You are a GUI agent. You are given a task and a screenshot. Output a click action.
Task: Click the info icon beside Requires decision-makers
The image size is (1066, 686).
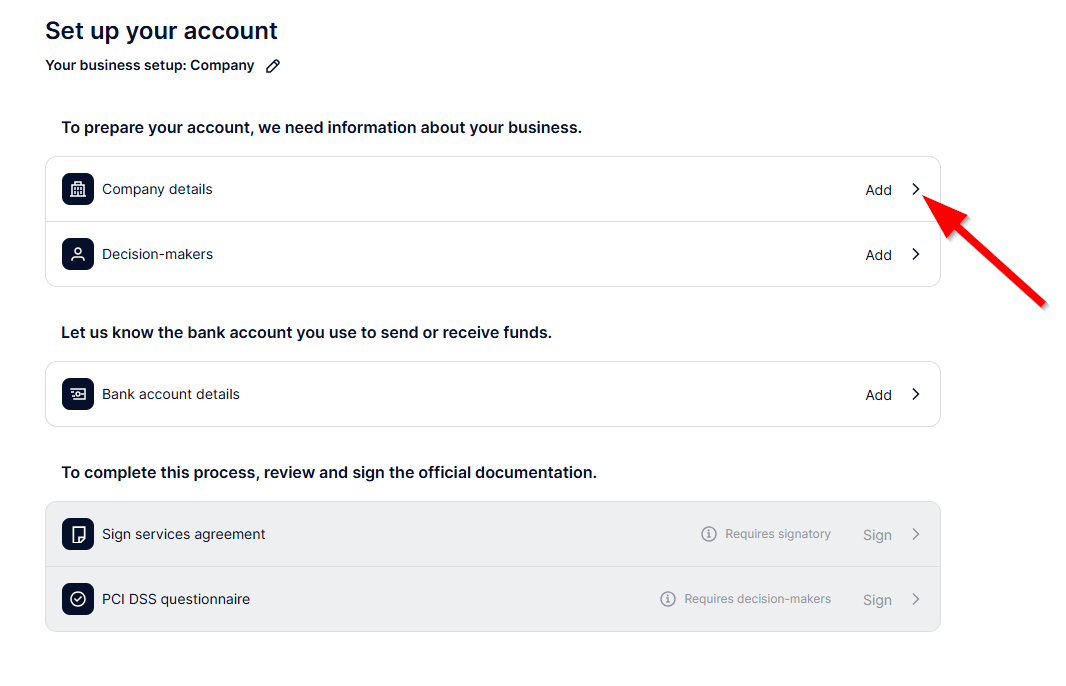coord(668,599)
